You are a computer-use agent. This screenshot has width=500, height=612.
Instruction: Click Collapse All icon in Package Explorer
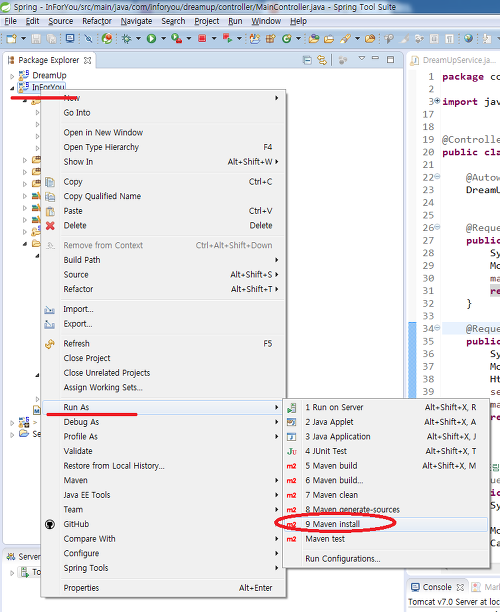307,60
